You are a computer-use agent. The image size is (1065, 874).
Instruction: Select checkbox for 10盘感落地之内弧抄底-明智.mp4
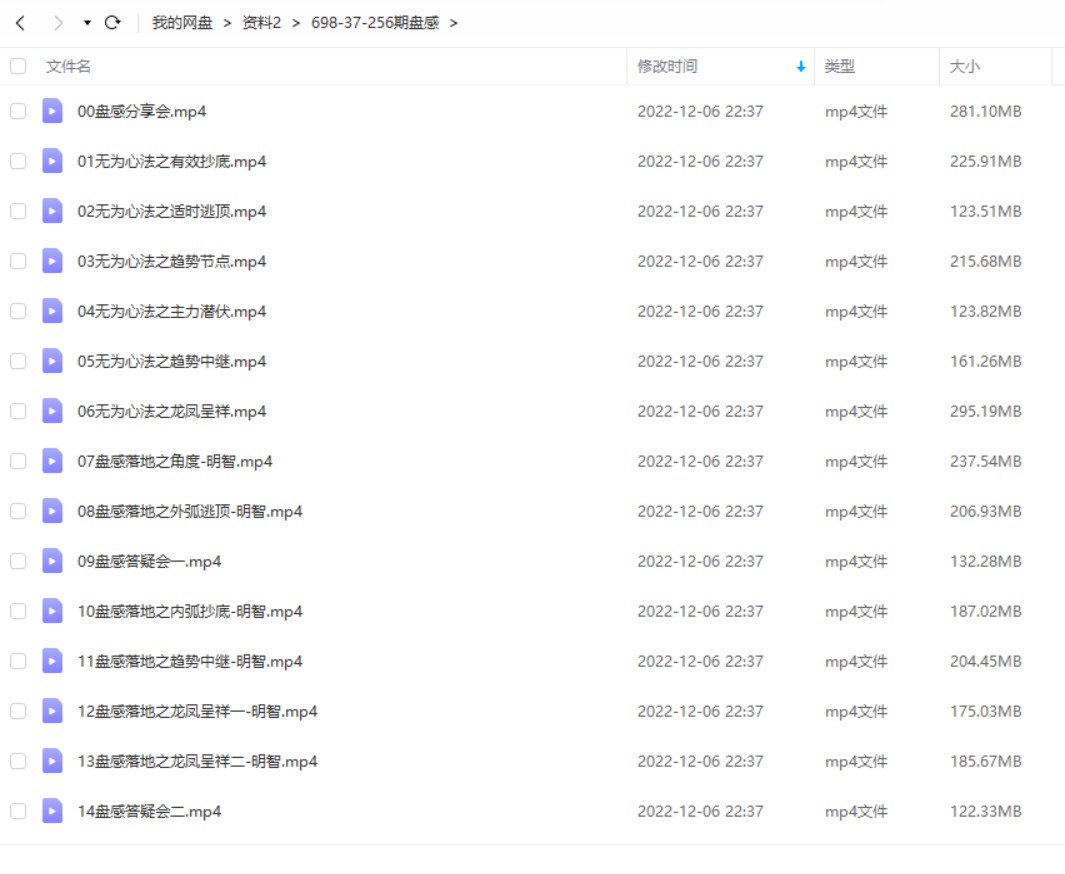[18, 612]
